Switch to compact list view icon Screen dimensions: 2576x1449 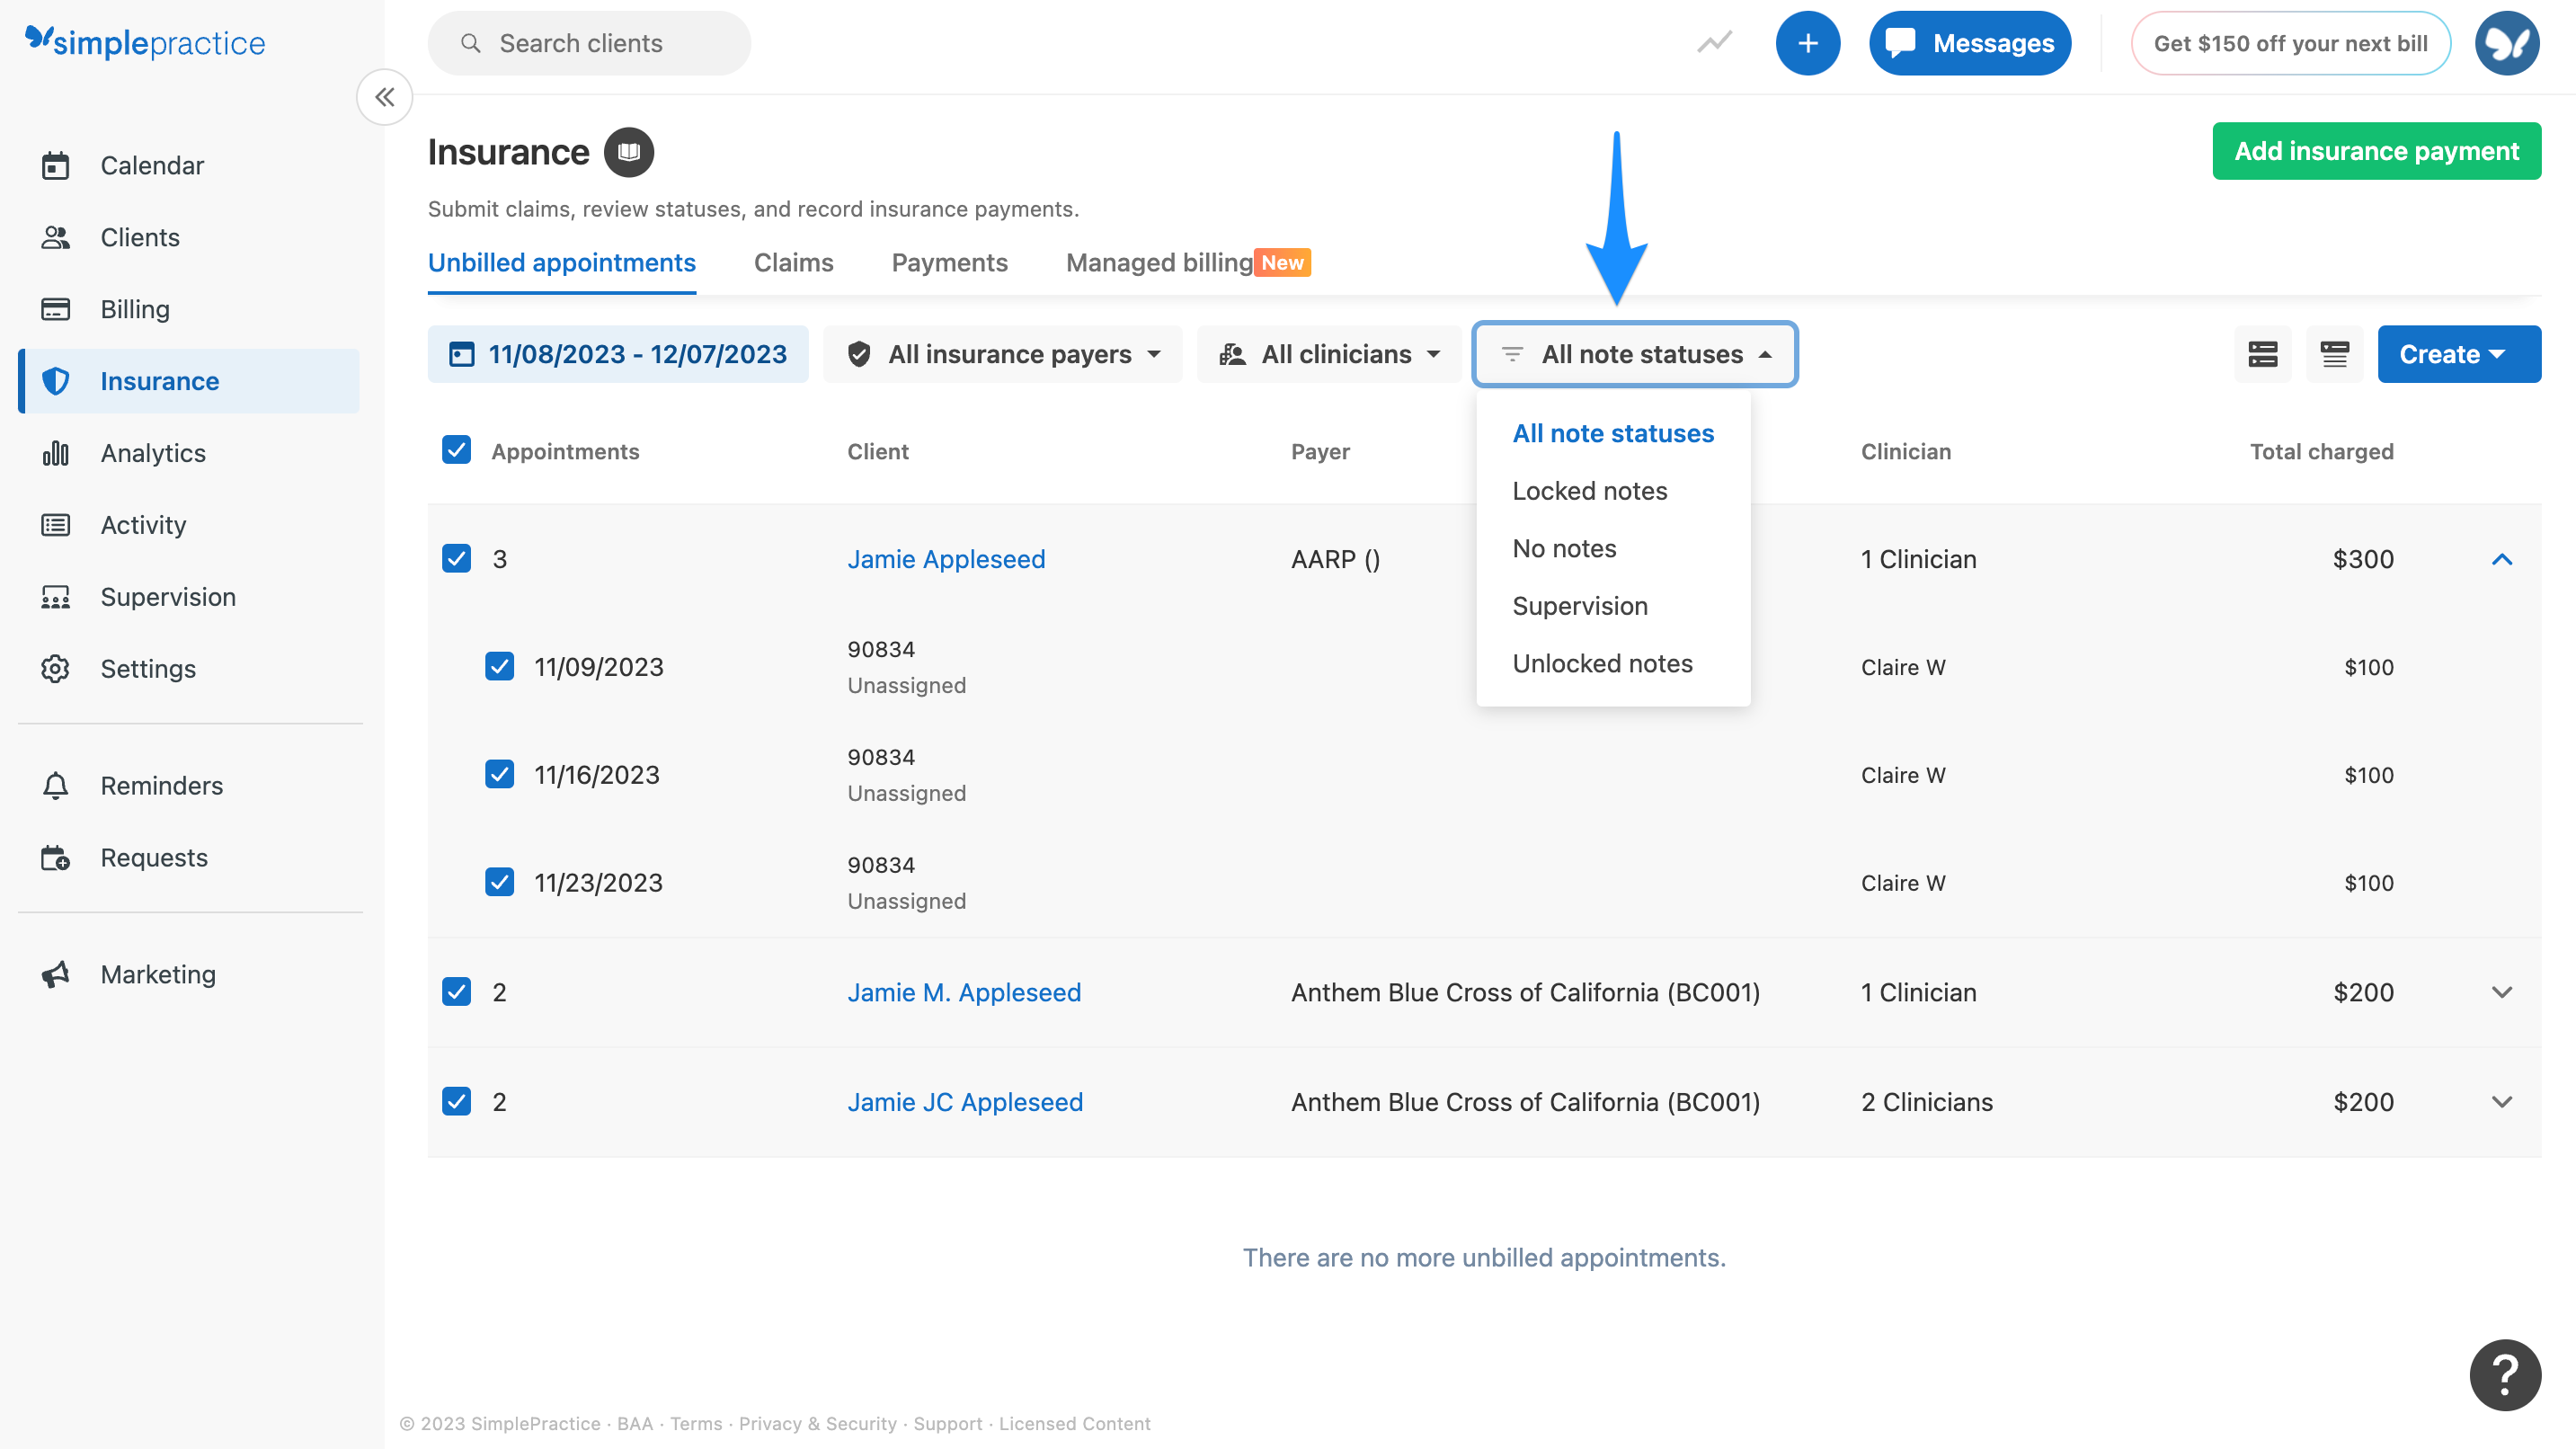click(x=2334, y=354)
